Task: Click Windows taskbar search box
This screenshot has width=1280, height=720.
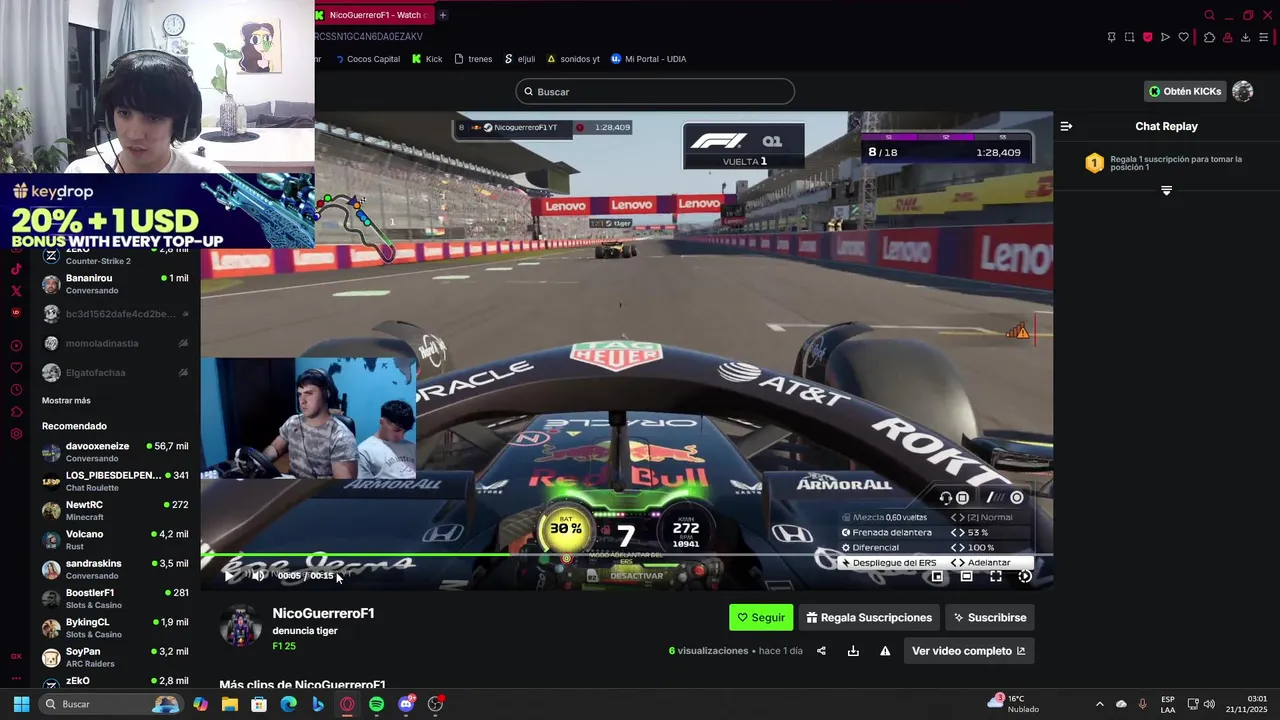Action: (x=112, y=704)
